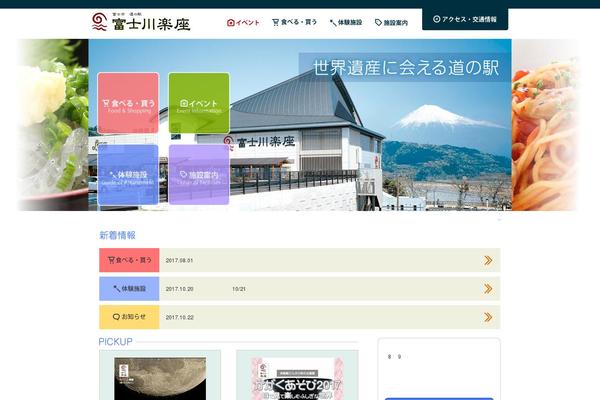
Task: Open the news arrow for 2017.10.22 entry
Action: pyautogui.click(x=488, y=317)
